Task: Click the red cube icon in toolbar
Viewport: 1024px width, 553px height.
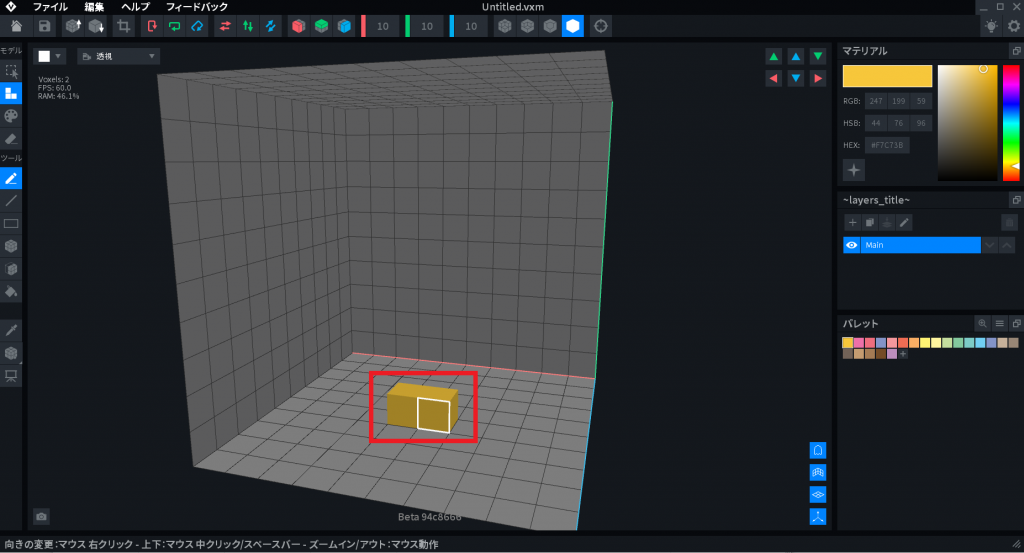Action: pyautogui.click(x=297, y=26)
